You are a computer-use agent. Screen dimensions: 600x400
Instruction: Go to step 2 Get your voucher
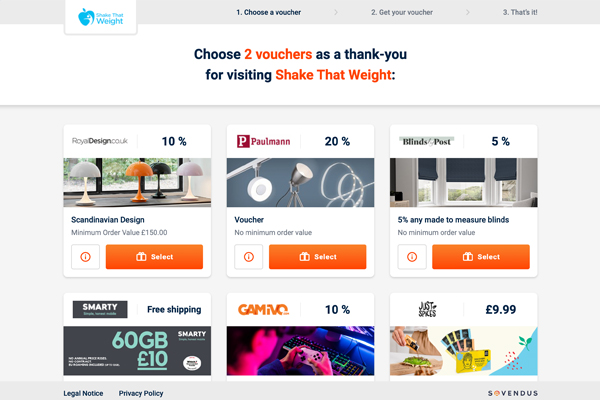click(x=402, y=12)
